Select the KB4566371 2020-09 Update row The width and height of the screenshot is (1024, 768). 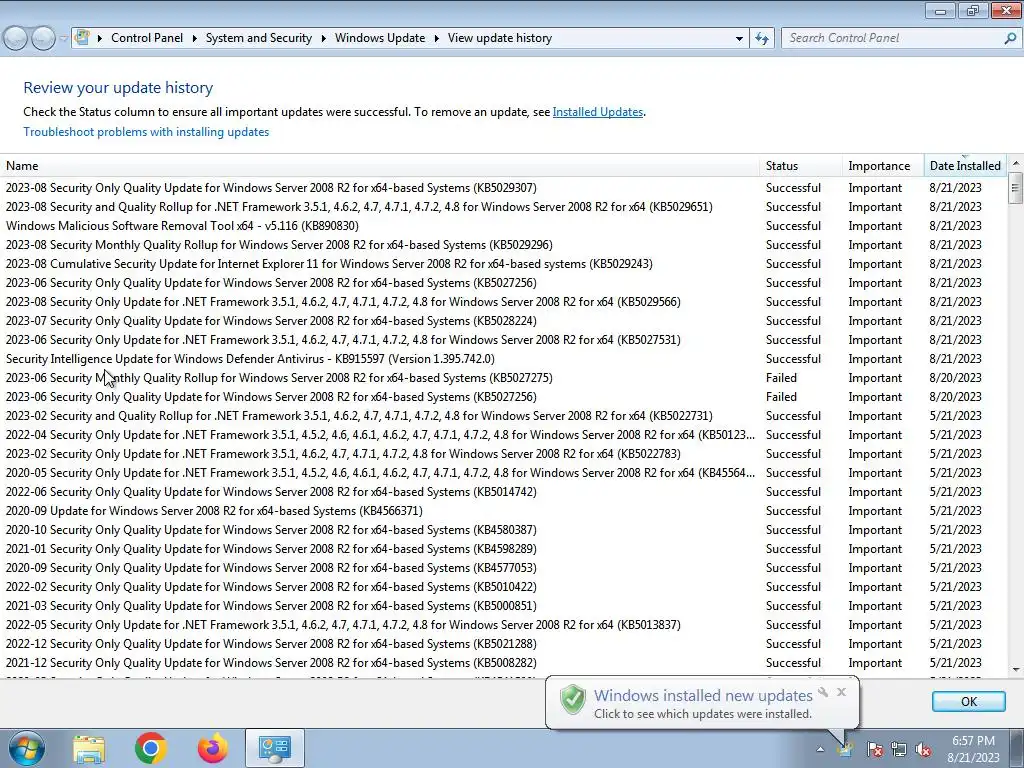point(503,511)
